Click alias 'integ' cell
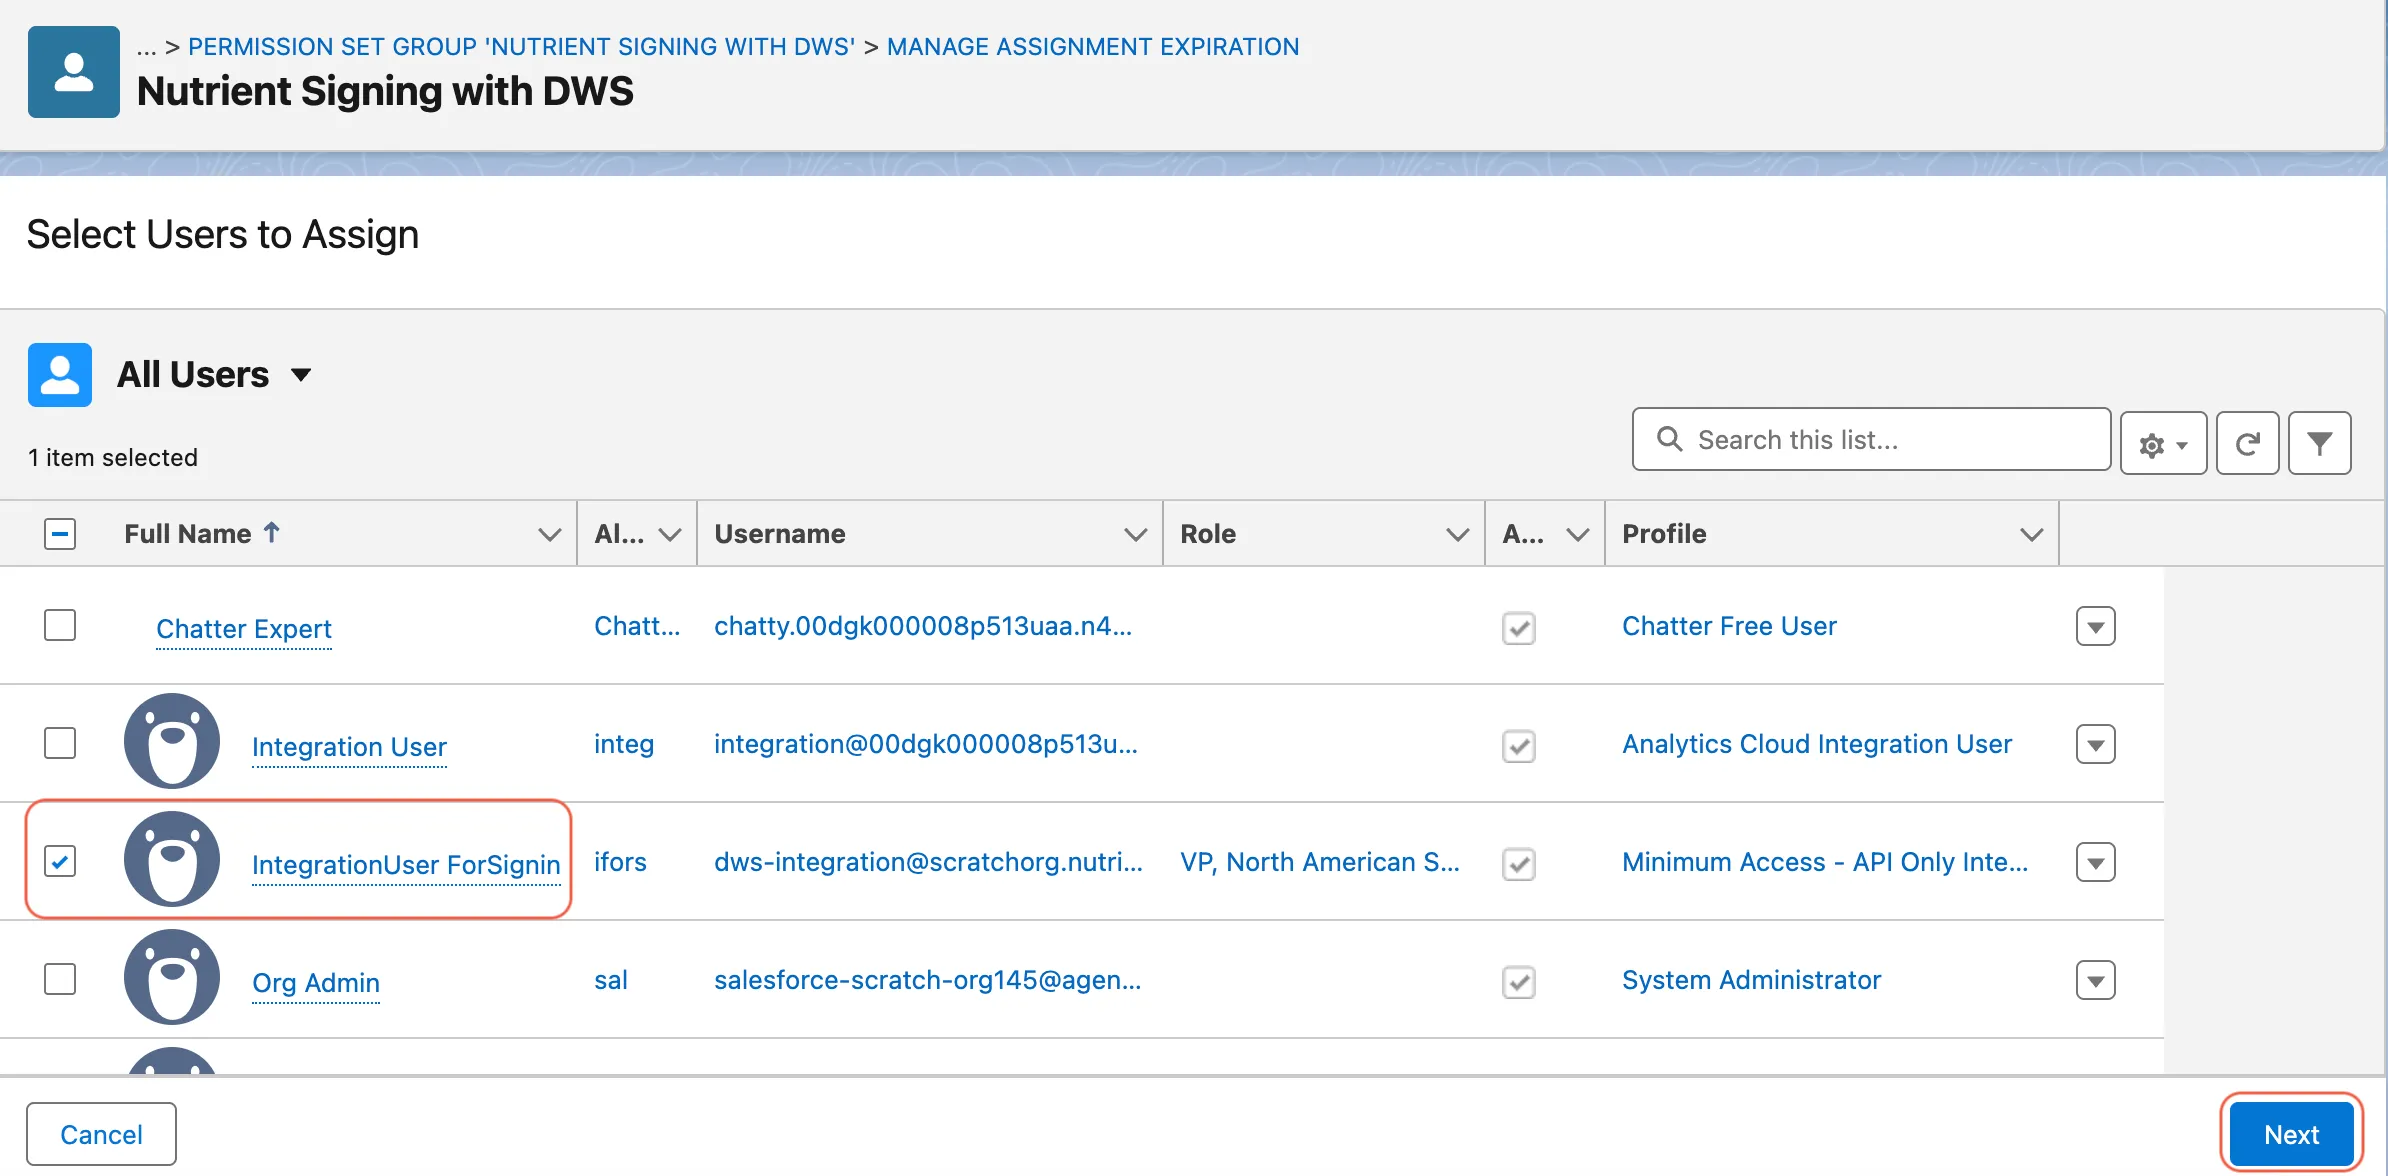2388x1176 pixels. pos(624,744)
